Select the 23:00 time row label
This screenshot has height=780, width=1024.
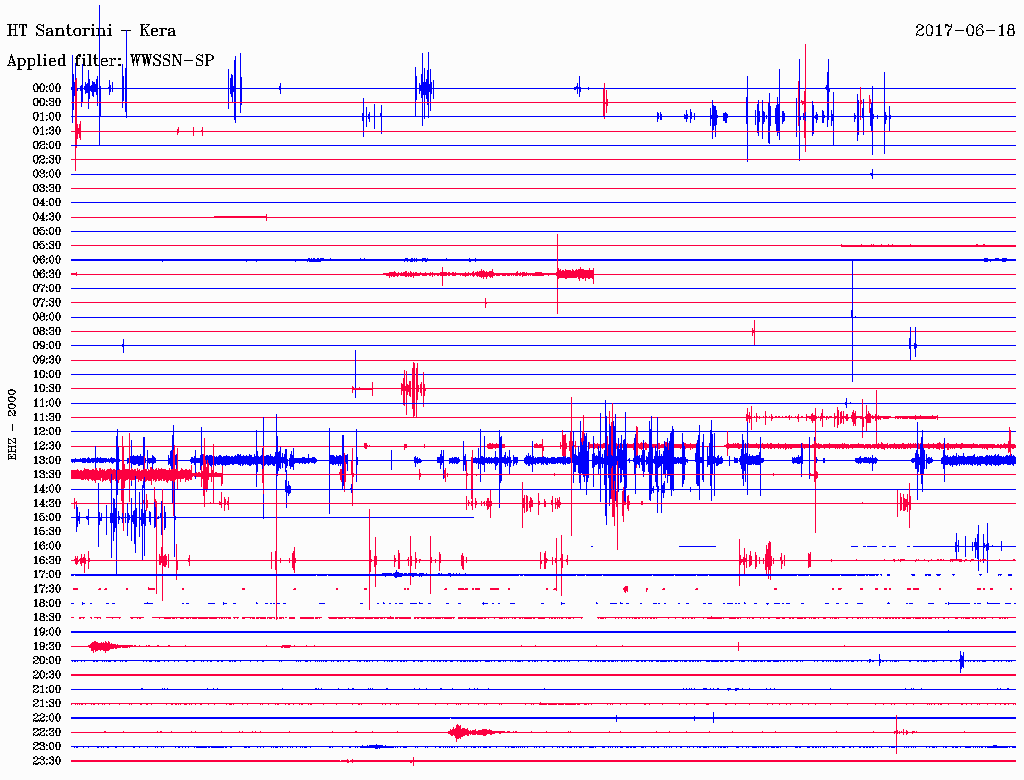(x=47, y=747)
